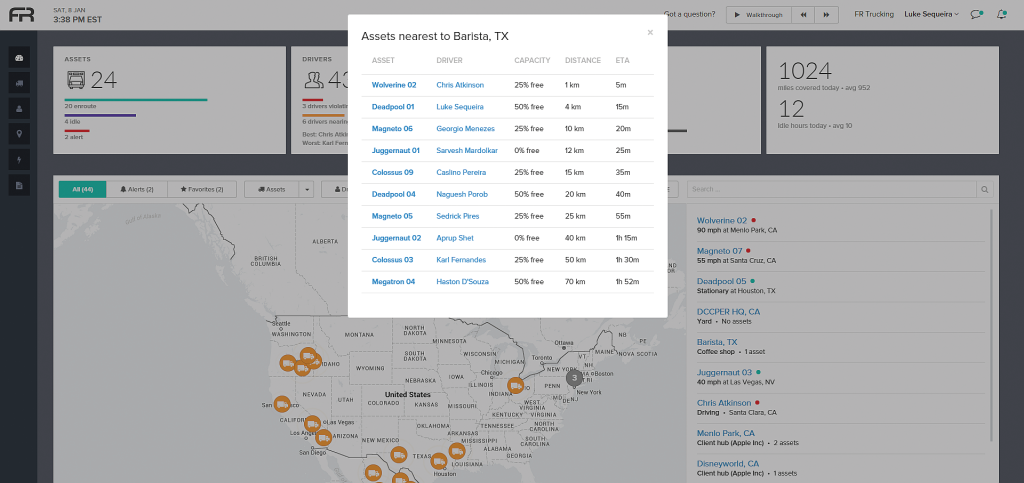Click the rewind walkthrough button
Viewport: 1024px width, 483px height.
(803, 15)
